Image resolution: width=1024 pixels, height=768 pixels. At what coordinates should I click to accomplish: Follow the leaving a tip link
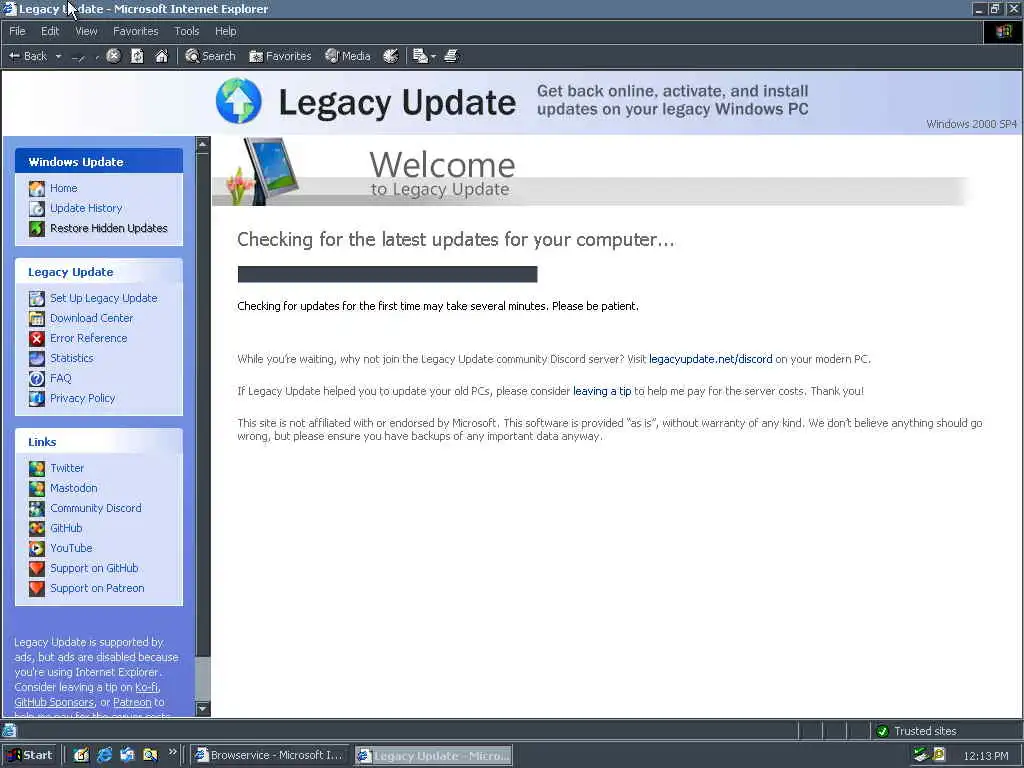[x=602, y=391]
